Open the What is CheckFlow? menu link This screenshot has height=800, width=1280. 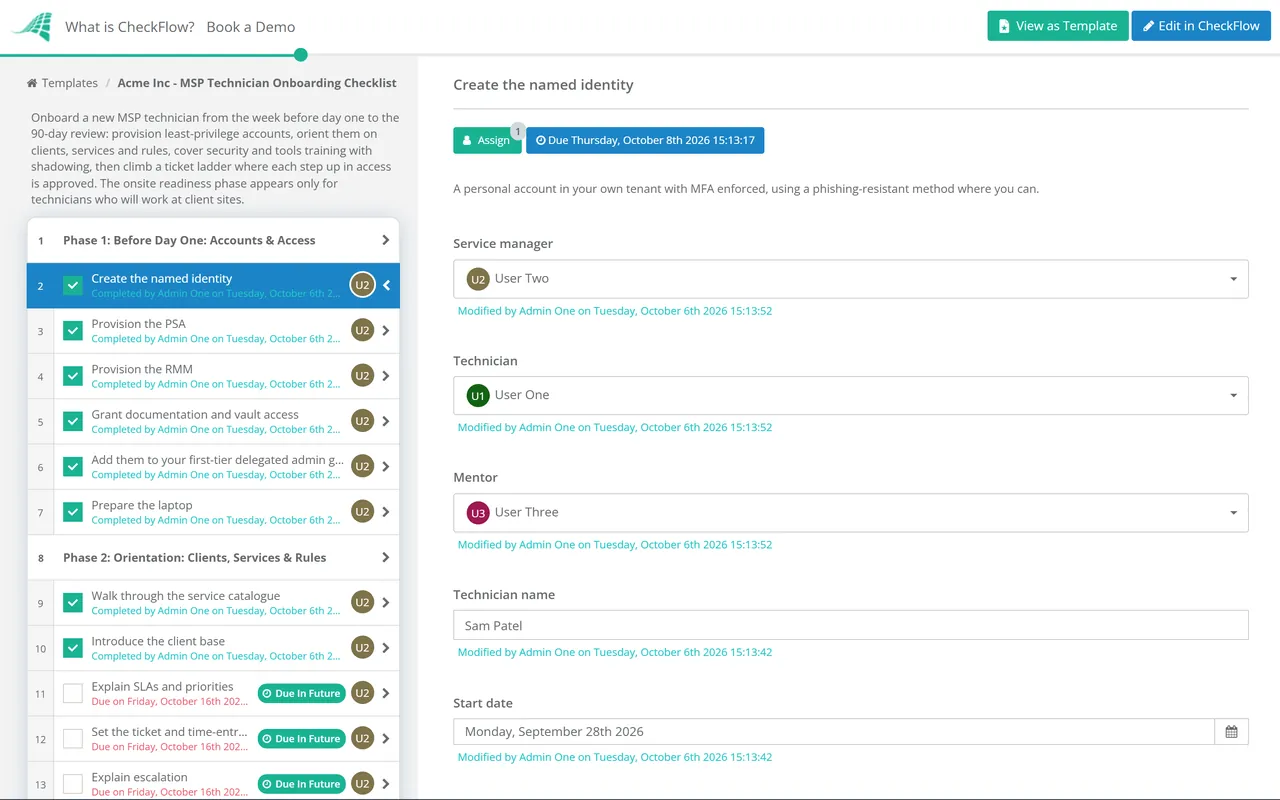pos(130,26)
